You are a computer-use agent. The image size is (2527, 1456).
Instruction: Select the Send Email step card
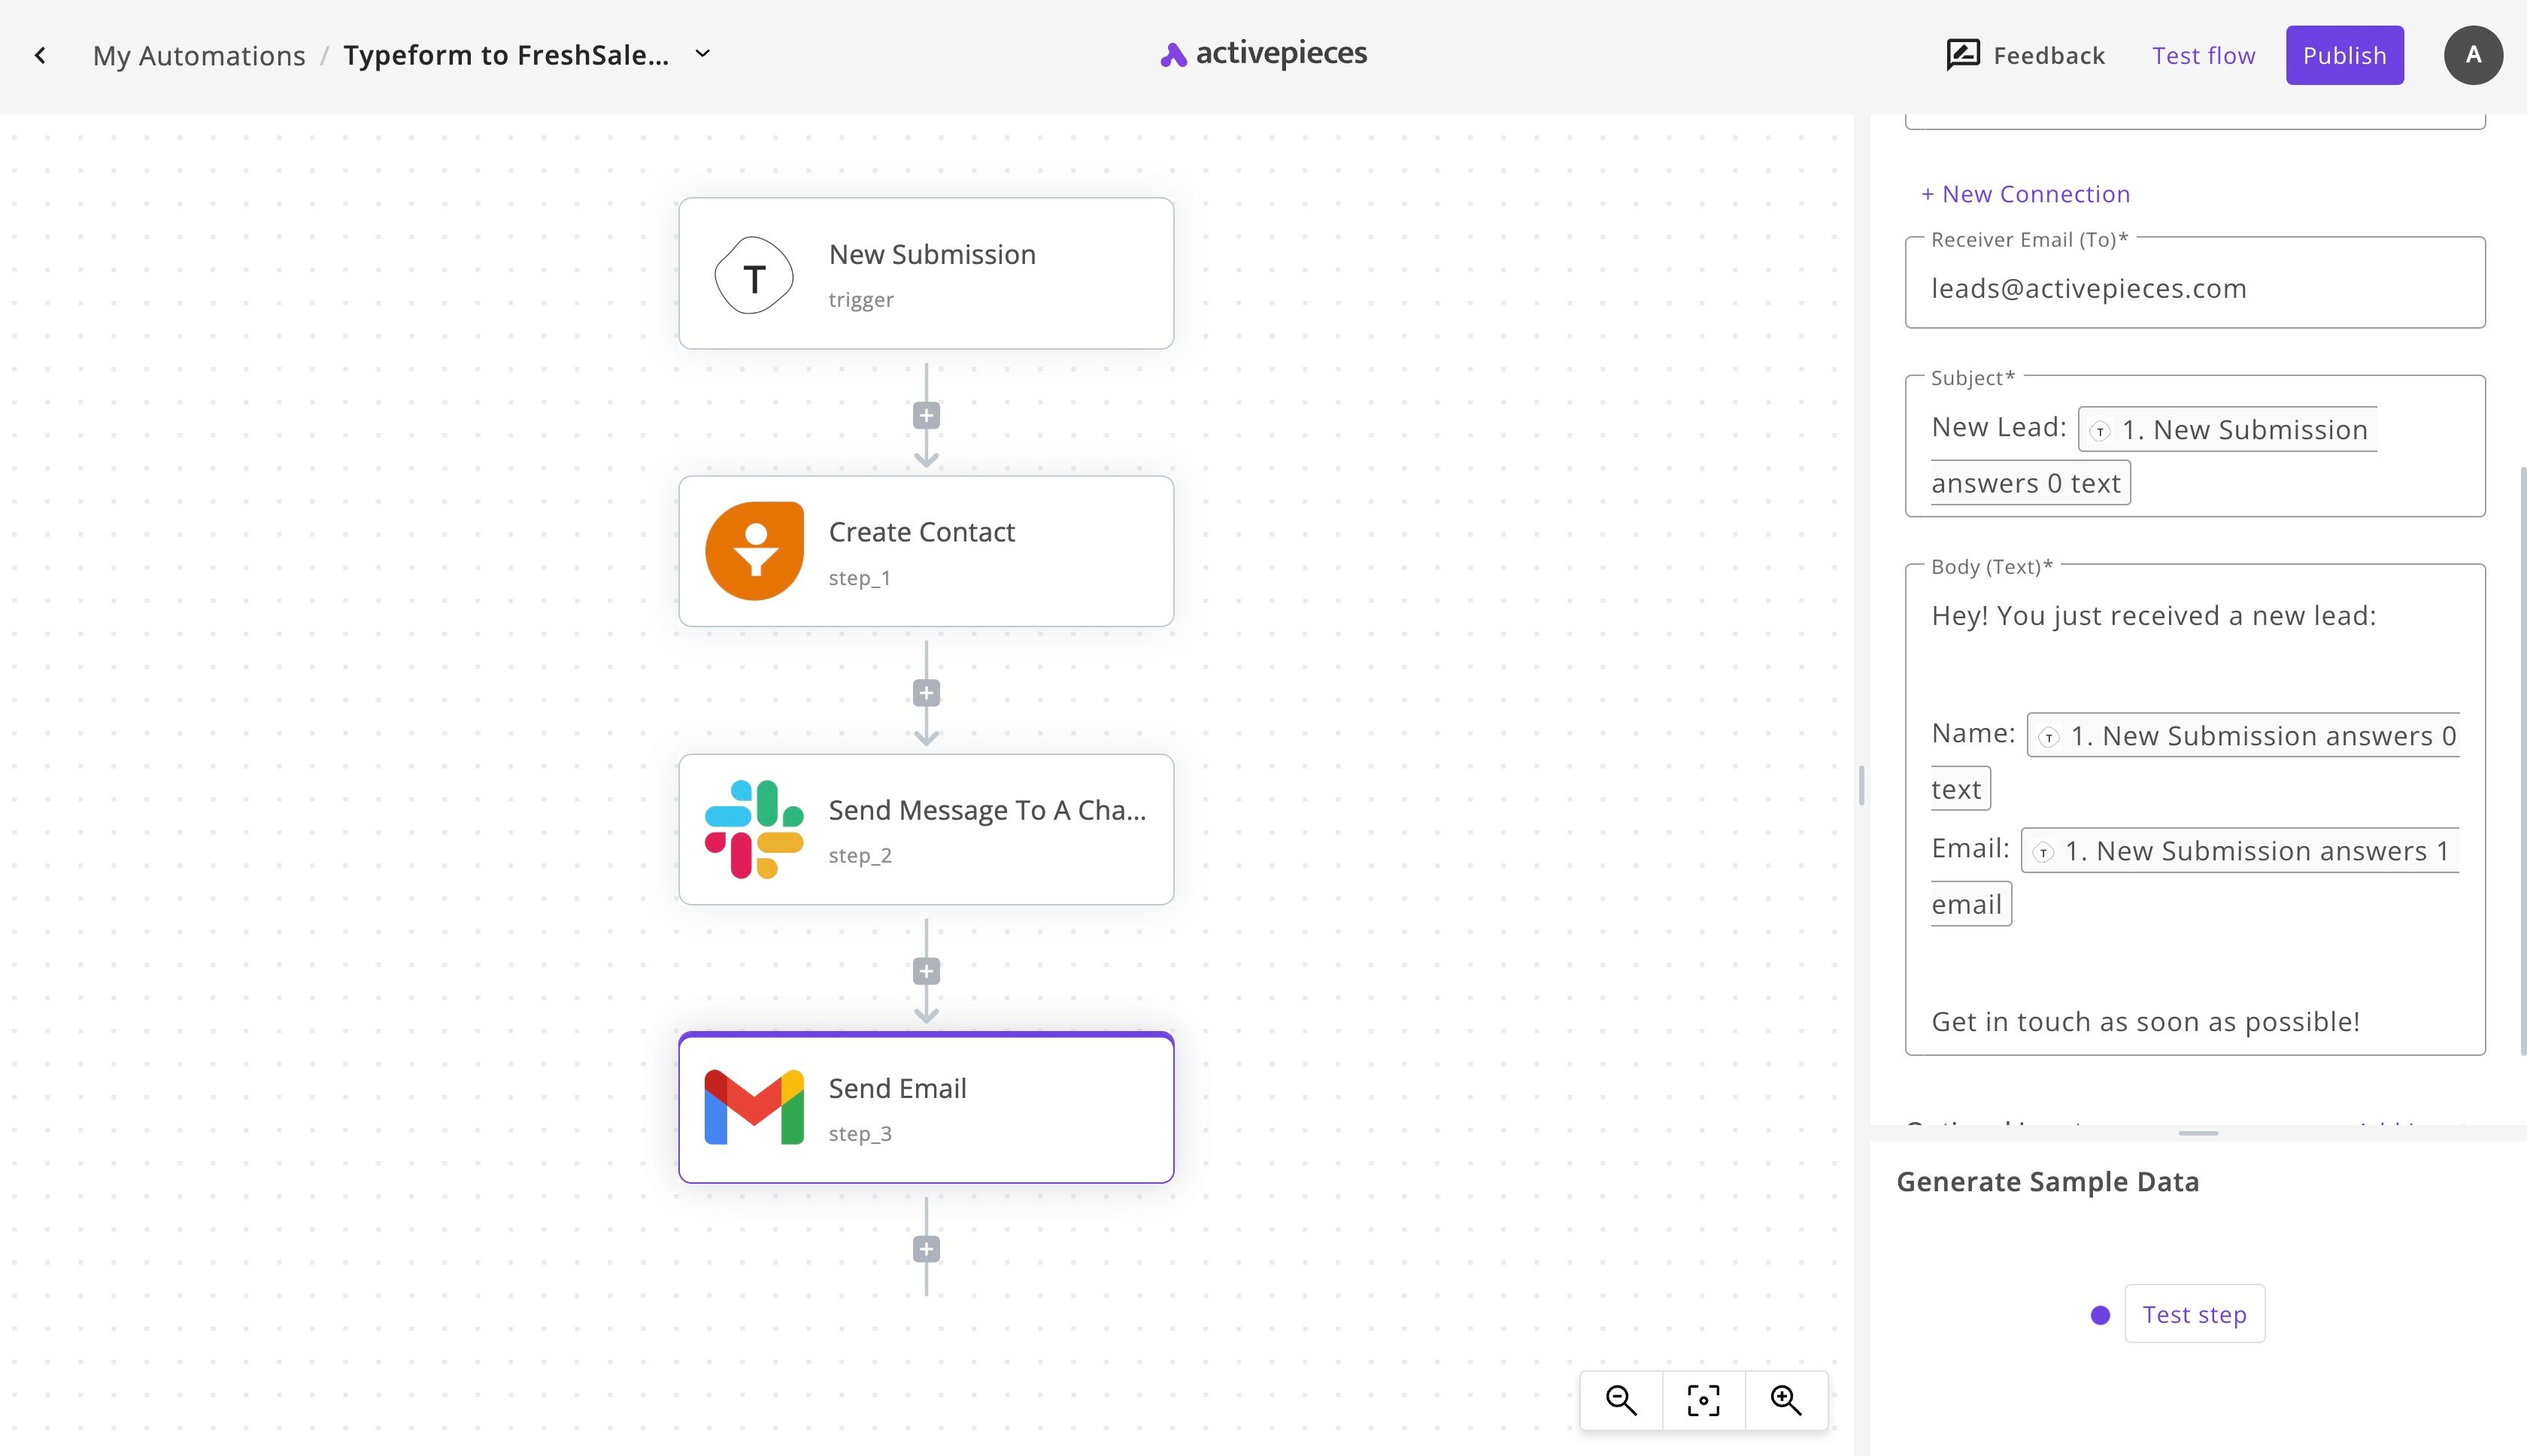pyautogui.click(x=926, y=1108)
